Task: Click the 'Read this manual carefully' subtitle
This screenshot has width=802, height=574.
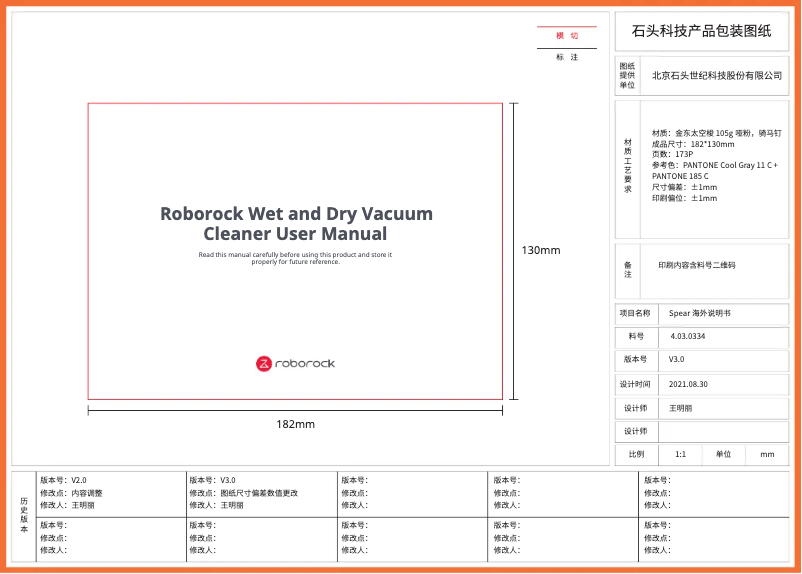Action: coord(295,258)
